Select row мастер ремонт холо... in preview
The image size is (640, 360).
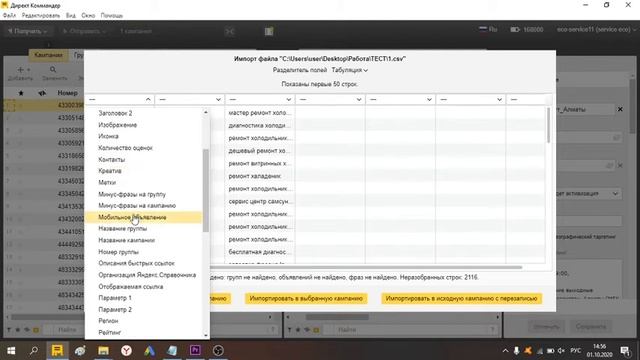[x=260, y=113]
